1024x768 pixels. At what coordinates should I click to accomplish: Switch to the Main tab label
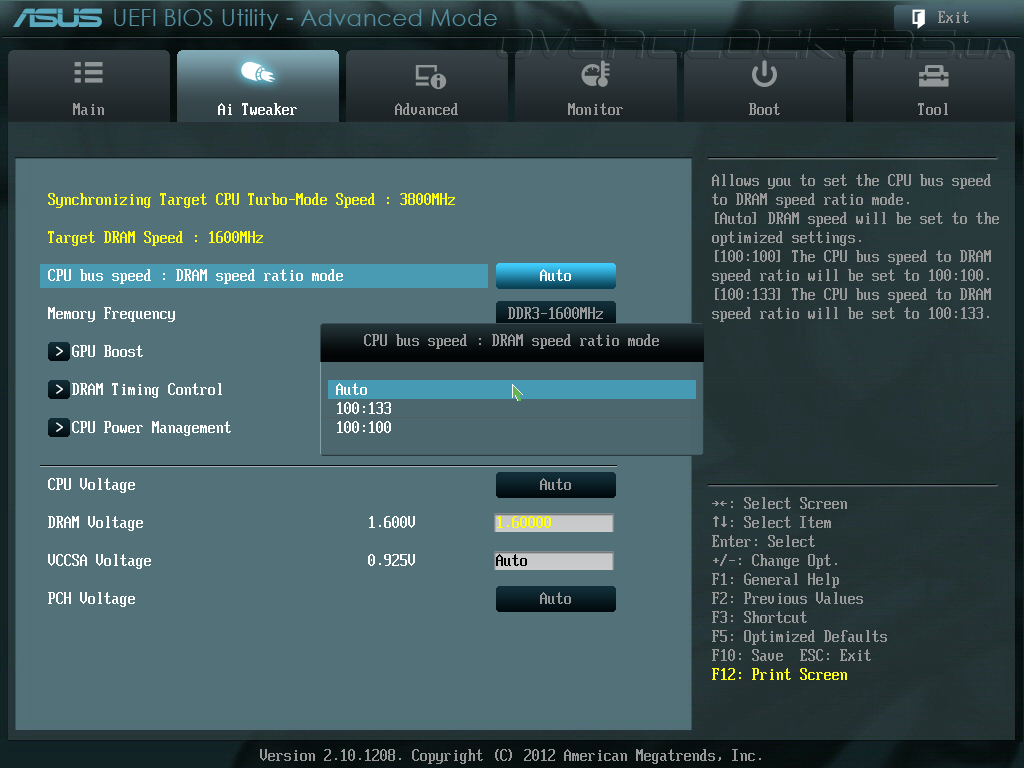(88, 110)
